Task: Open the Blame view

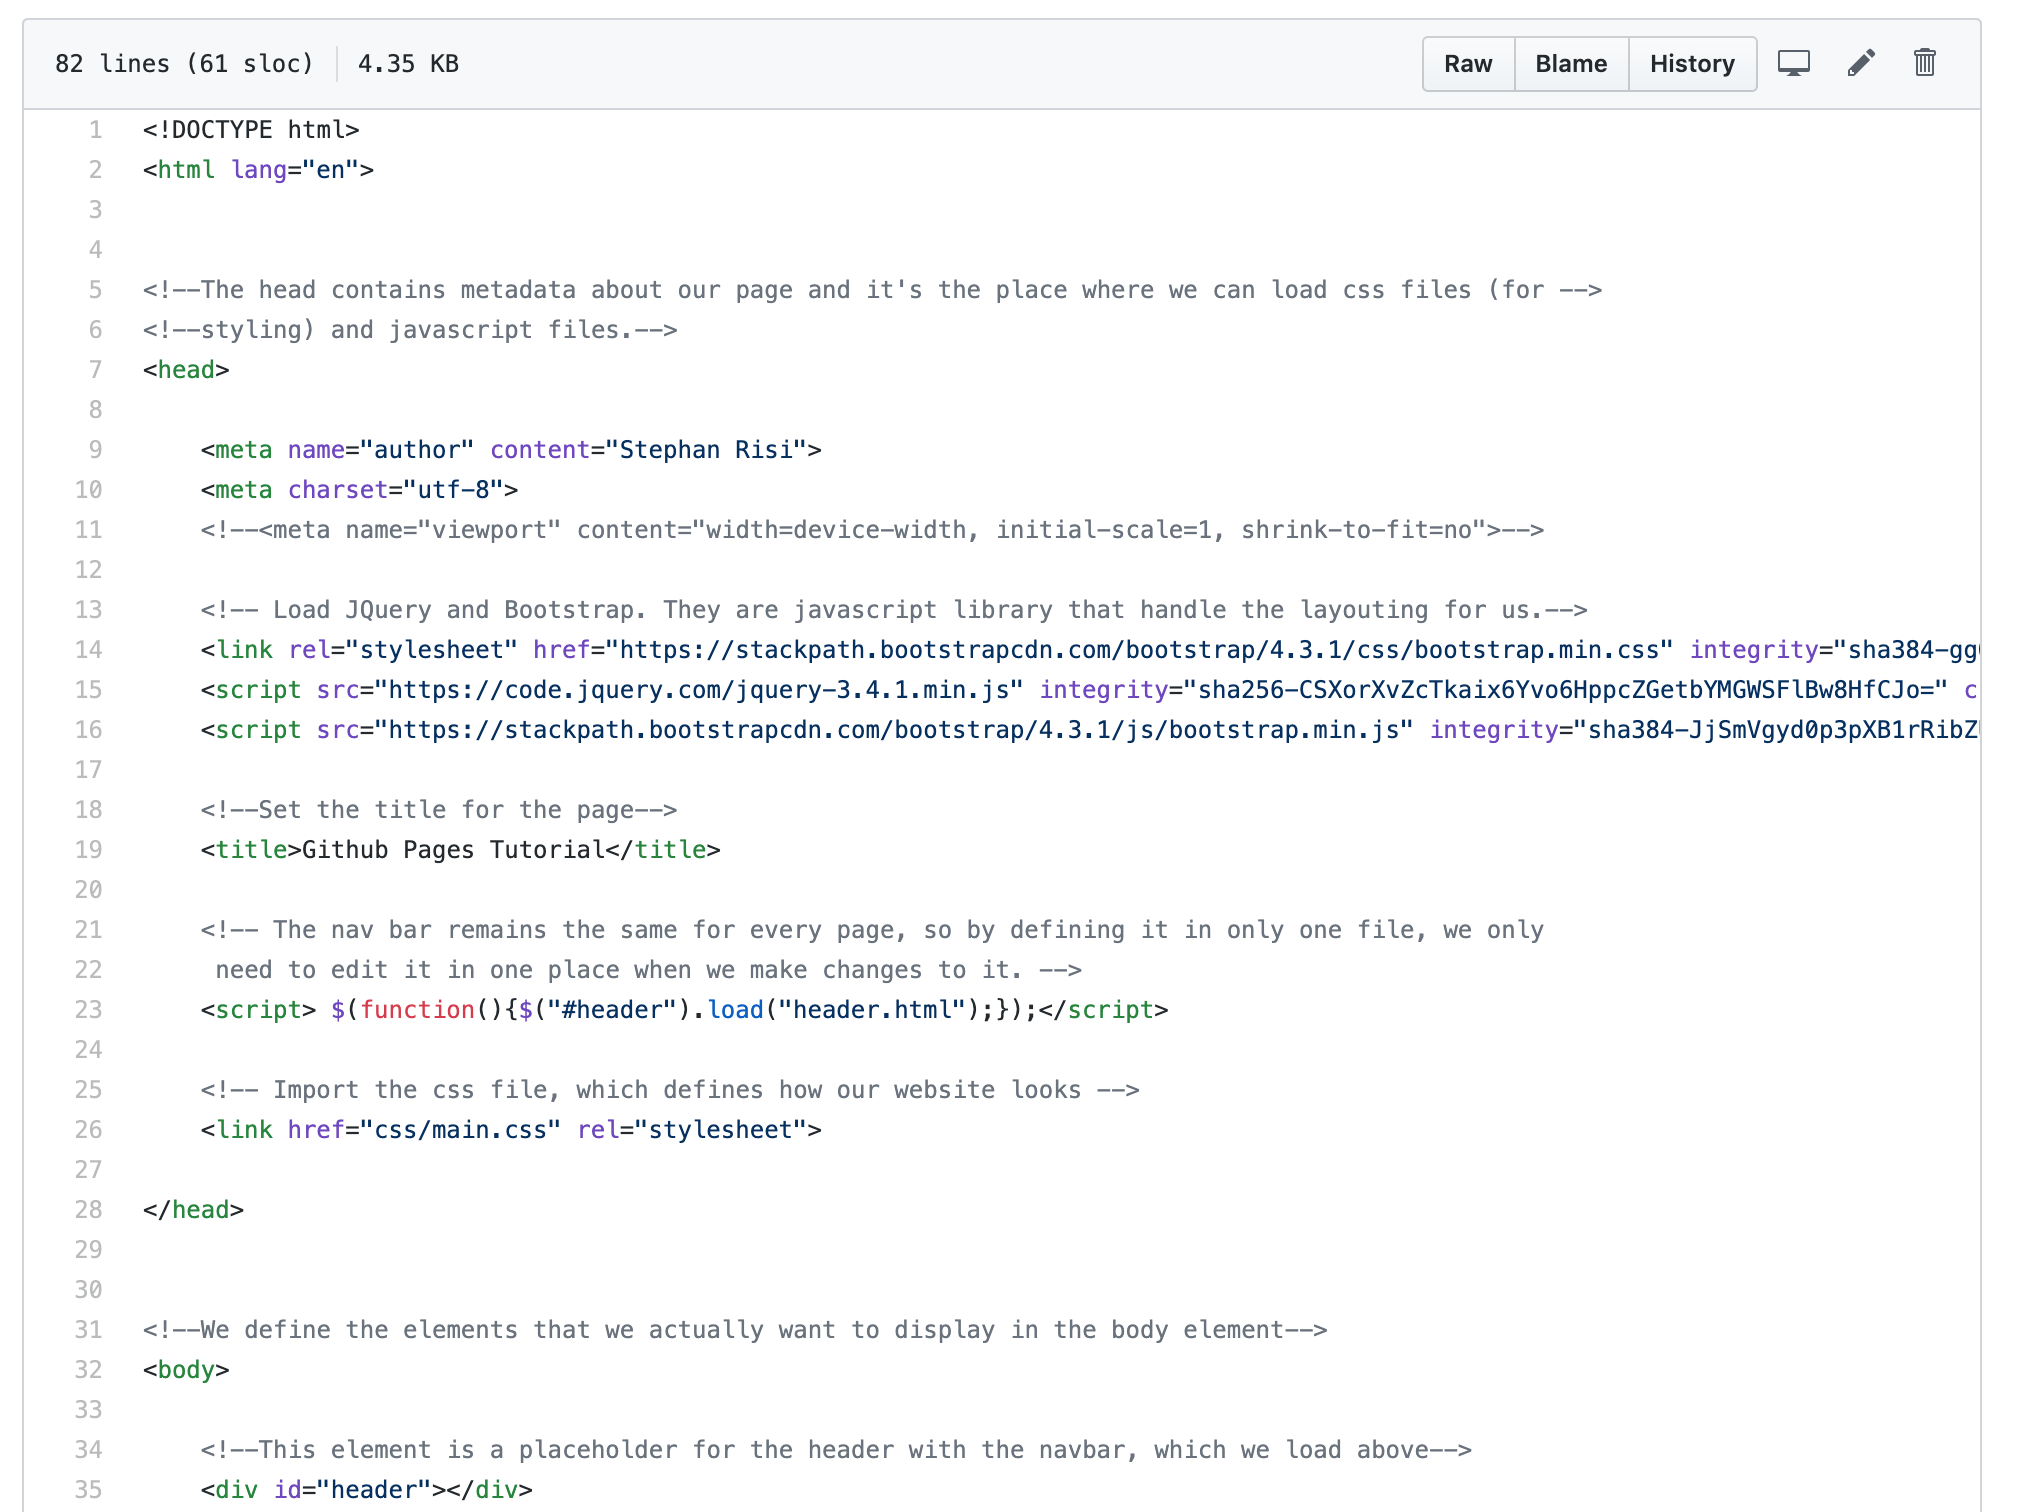Action: pyautogui.click(x=1571, y=64)
